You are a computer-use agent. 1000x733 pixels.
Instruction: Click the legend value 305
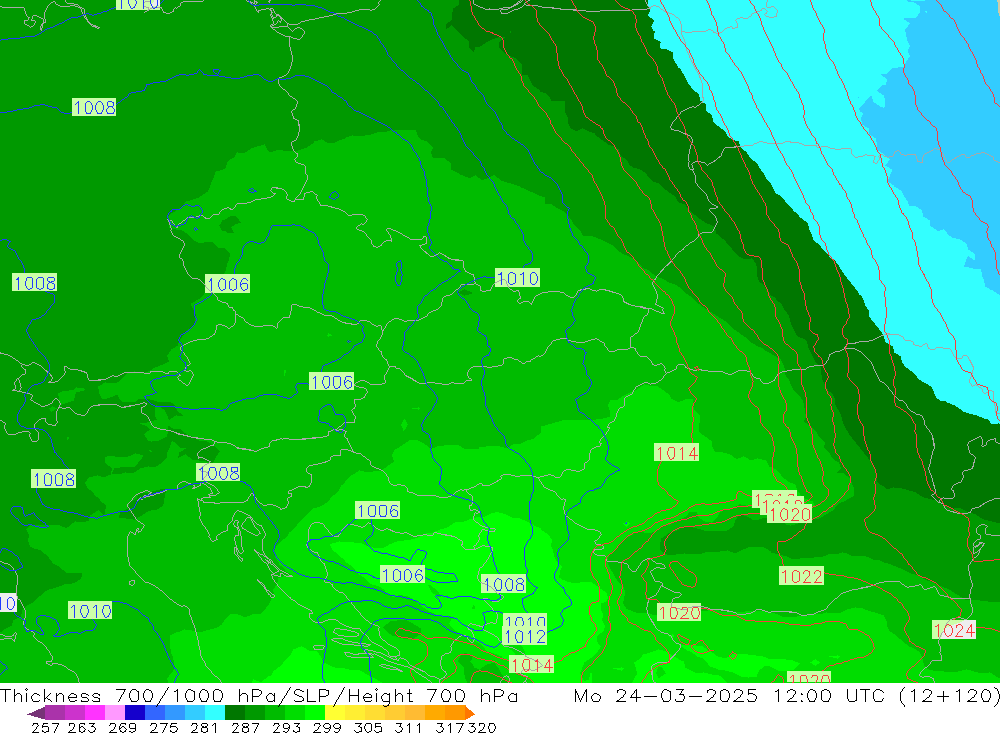tap(367, 727)
